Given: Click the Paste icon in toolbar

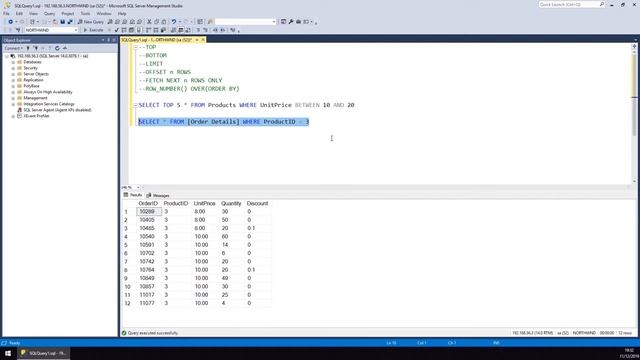Looking at the screenshot, I should point(164,22).
